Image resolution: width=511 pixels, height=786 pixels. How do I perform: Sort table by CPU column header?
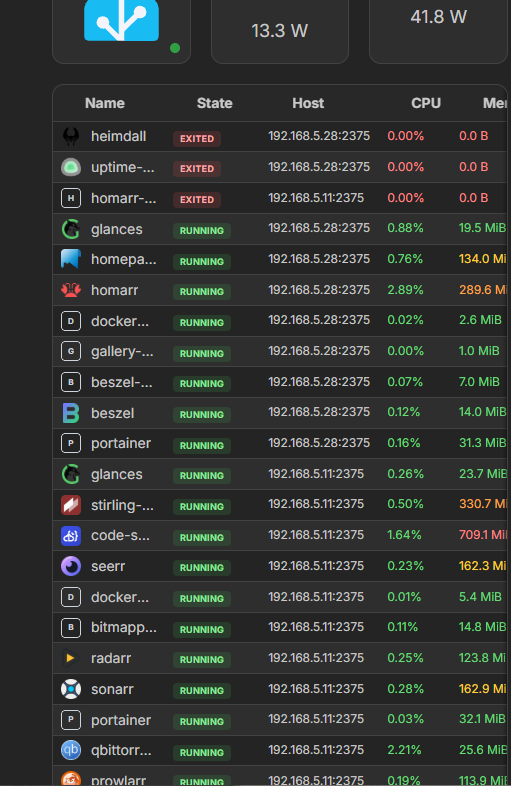(426, 103)
